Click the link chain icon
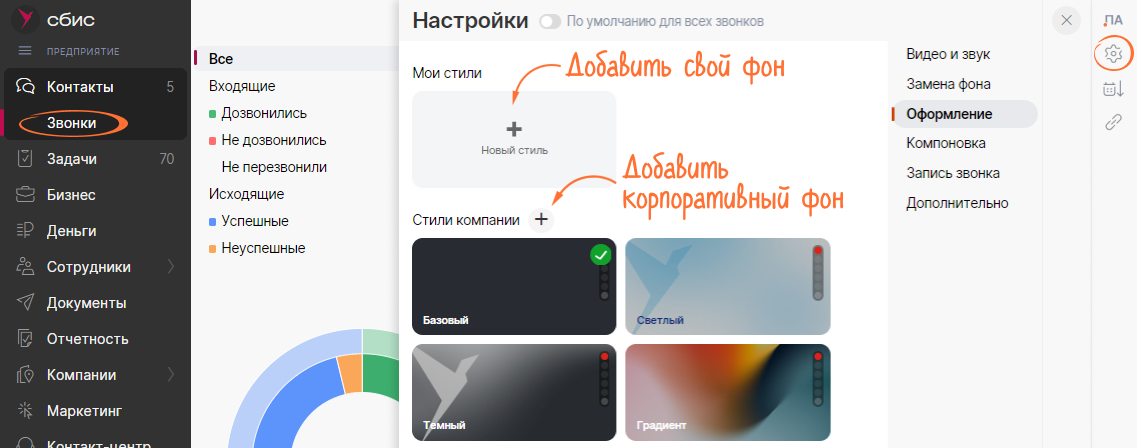 pos(1113,122)
